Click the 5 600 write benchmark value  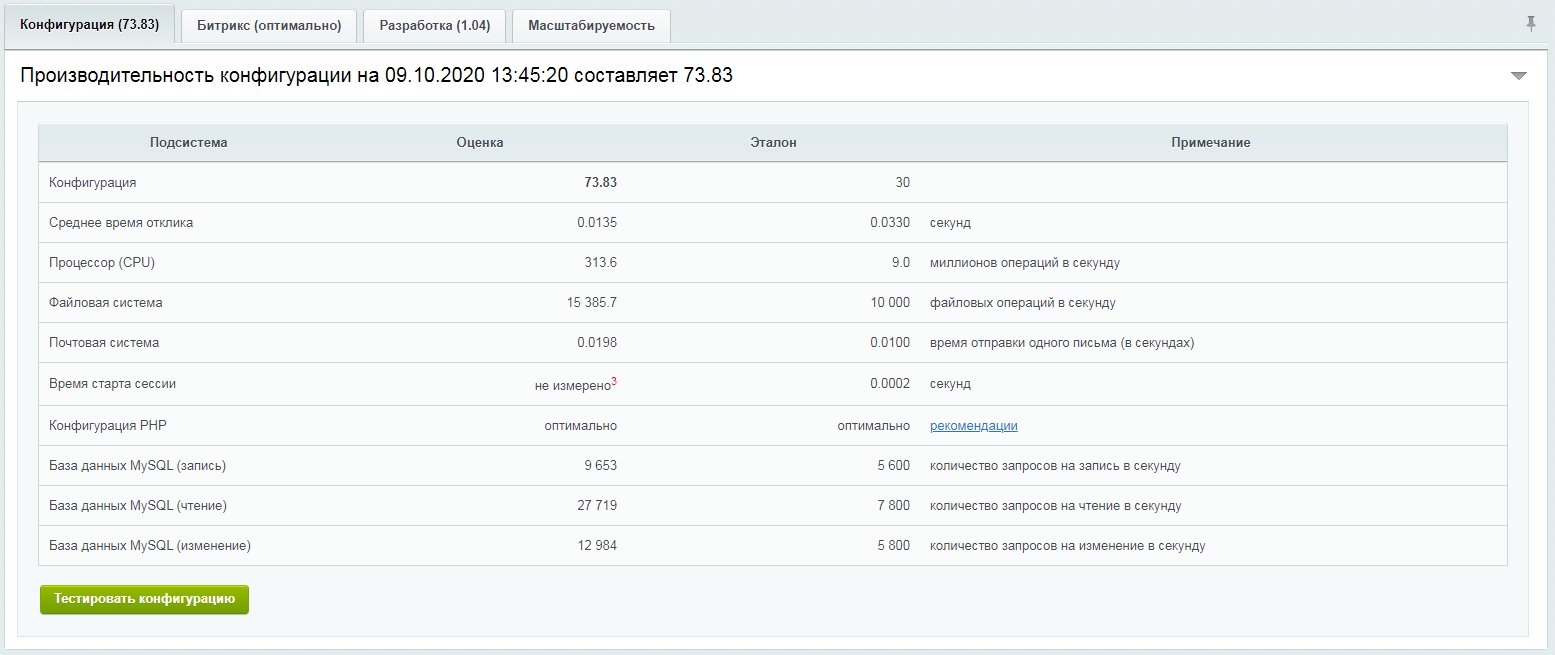coord(894,465)
